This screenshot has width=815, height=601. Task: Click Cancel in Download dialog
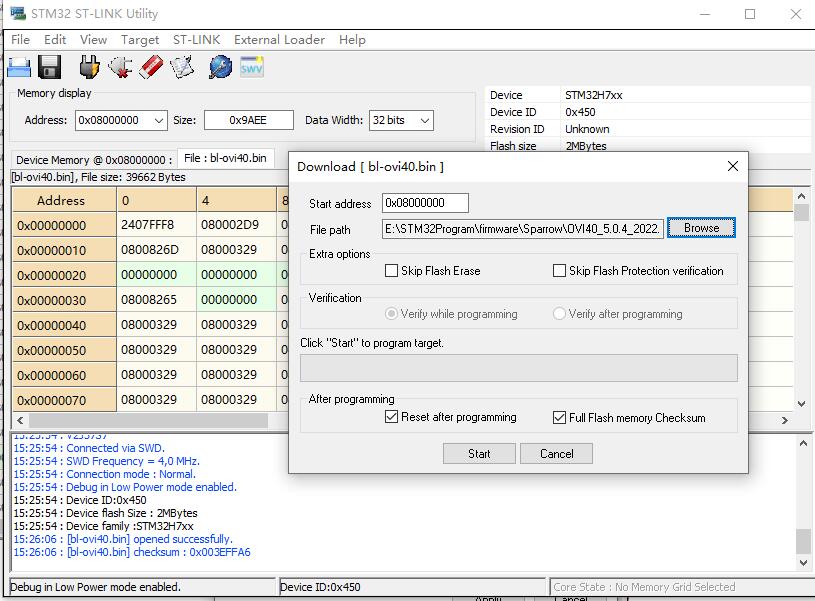coord(556,453)
